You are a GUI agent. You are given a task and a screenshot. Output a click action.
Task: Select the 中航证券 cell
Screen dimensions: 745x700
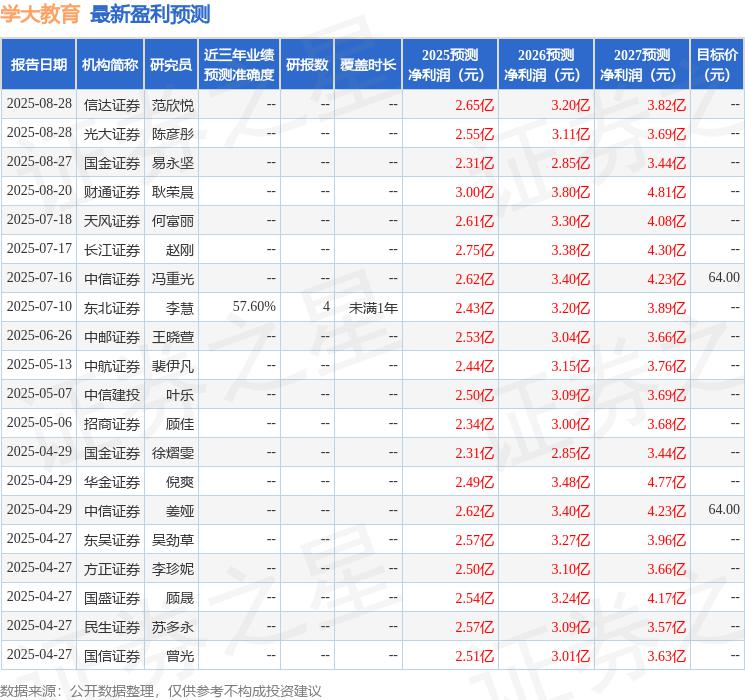click(112, 366)
